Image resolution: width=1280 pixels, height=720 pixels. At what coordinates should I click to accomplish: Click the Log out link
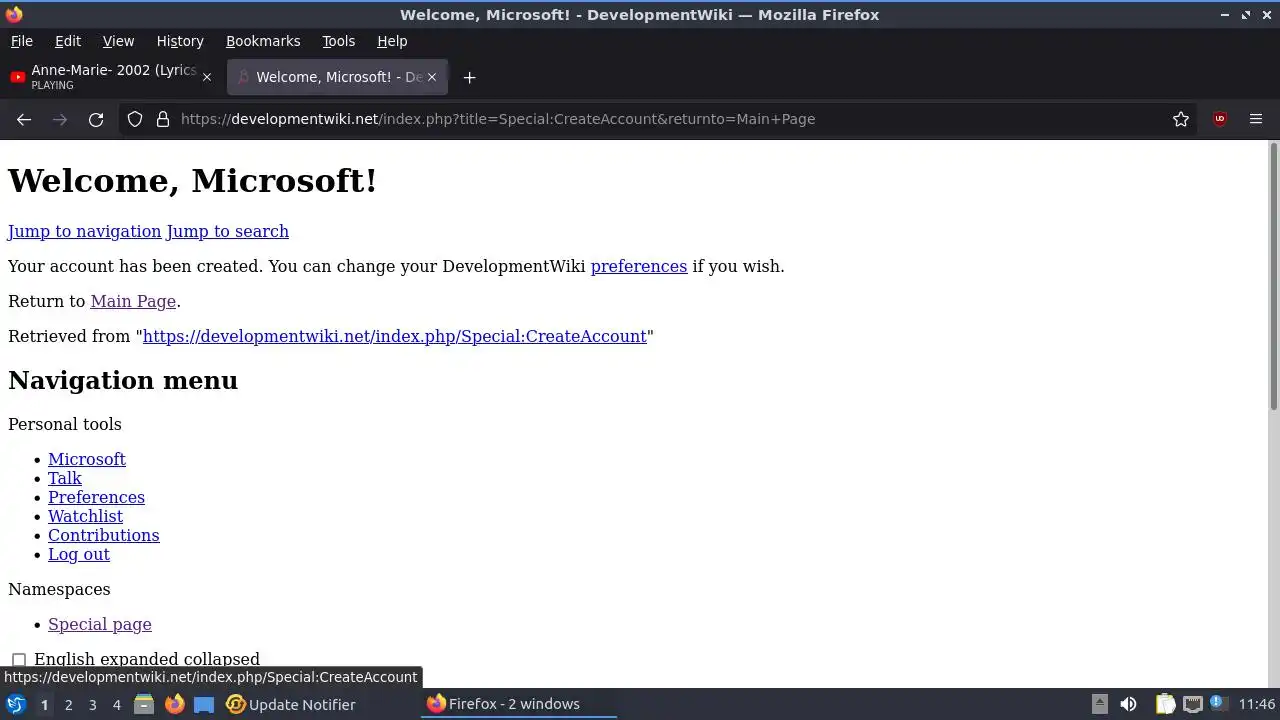tap(79, 554)
